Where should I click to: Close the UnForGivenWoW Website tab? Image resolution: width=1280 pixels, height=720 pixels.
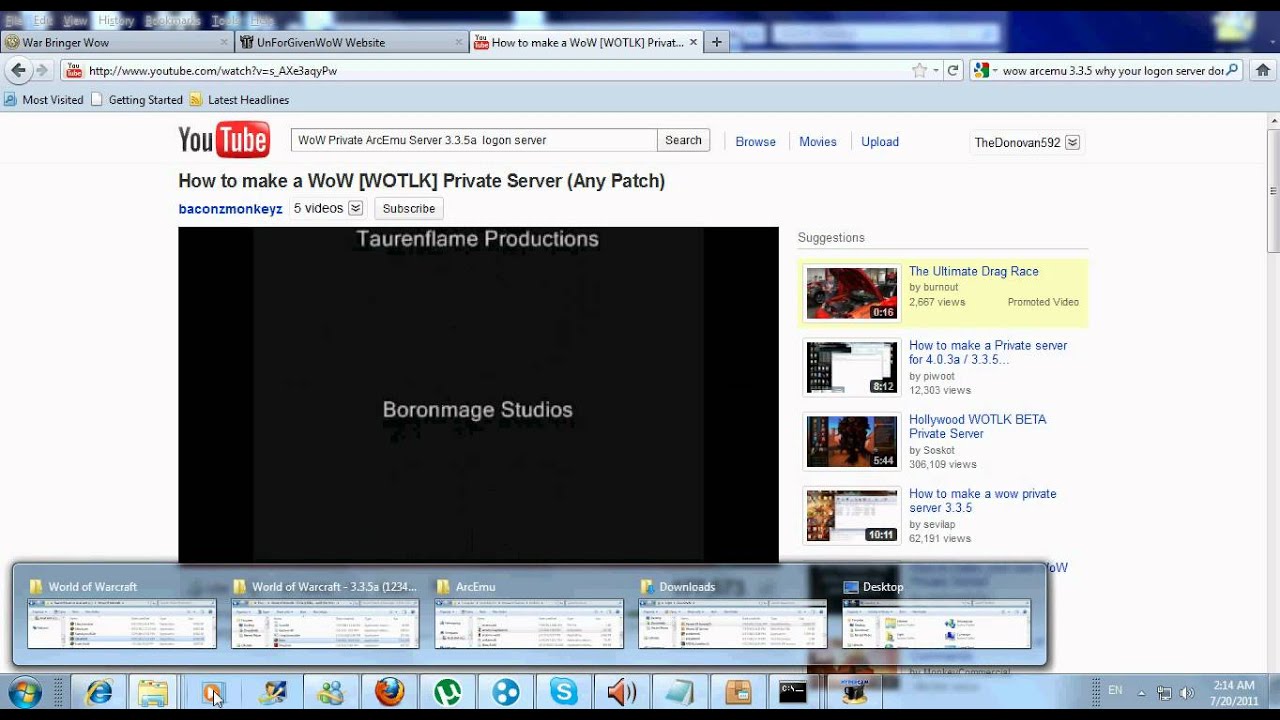458,42
